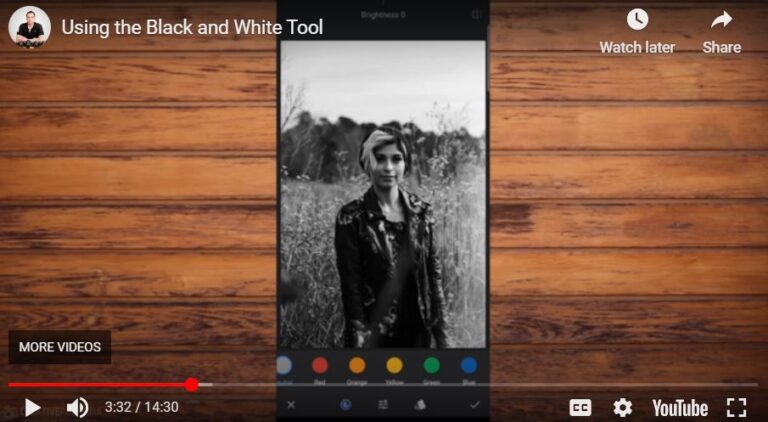The image size is (768, 422).
Task: Click the Share arrow icon
Action: coord(721,20)
